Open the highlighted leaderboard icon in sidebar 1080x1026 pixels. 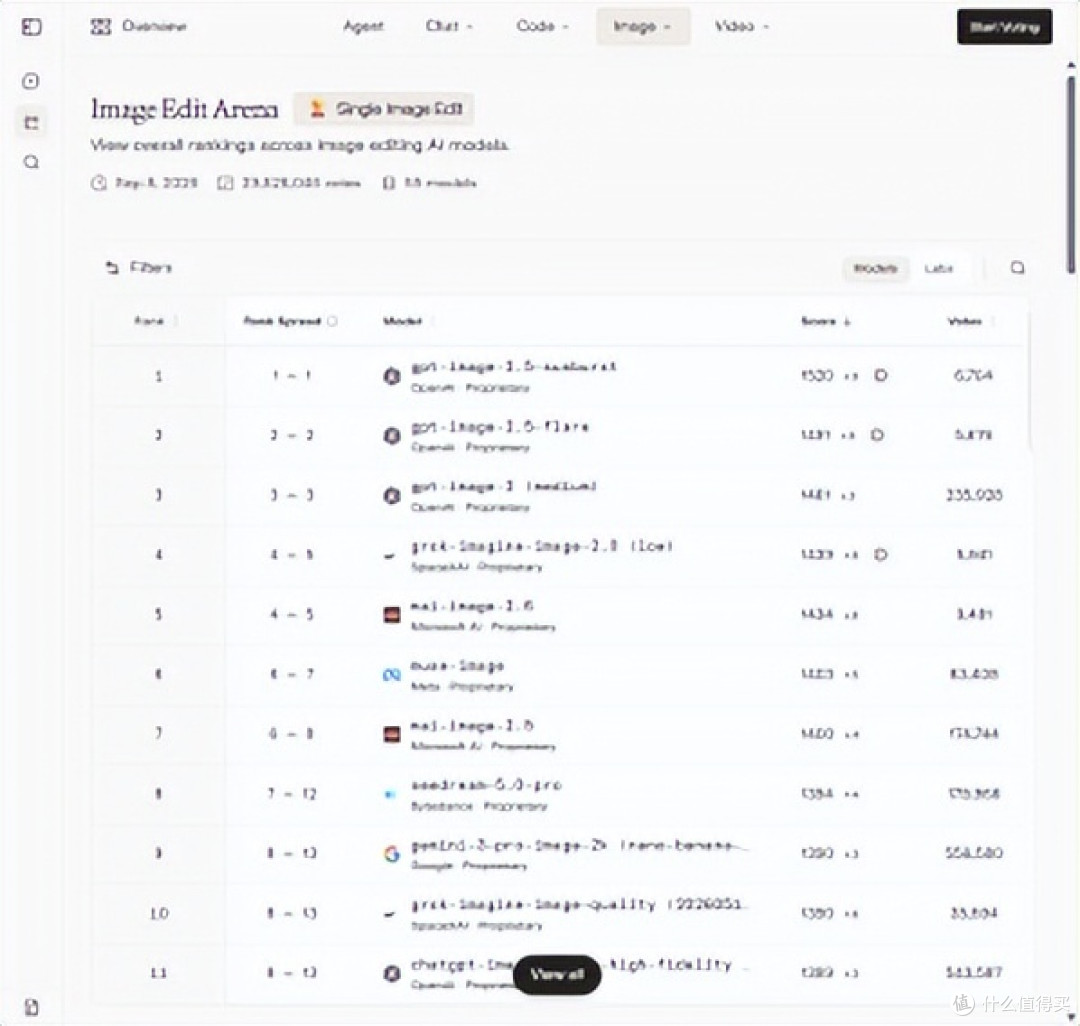pos(31,123)
